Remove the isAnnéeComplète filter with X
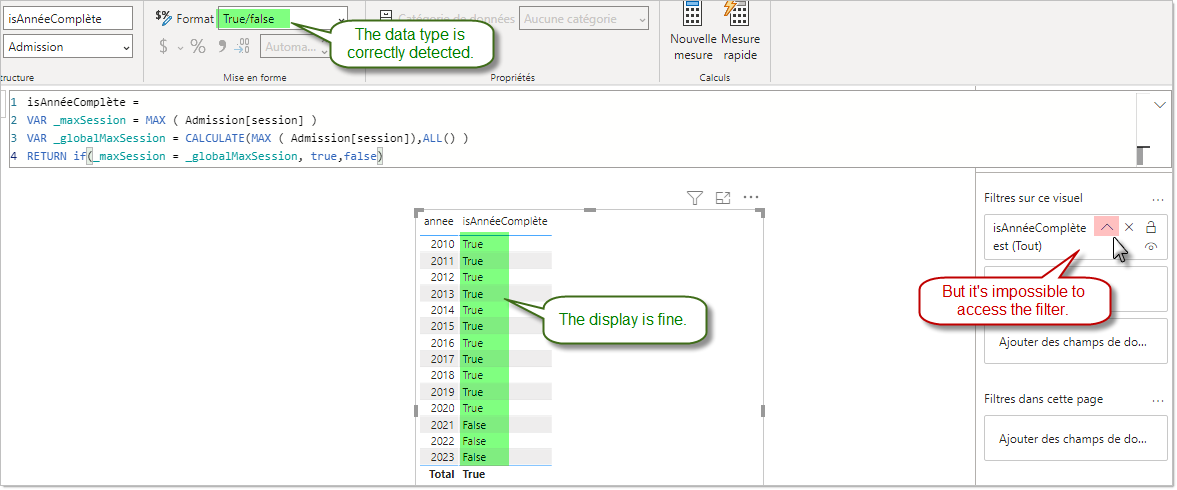The height and width of the screenshot is (490, 1177). coord(1129,227)
